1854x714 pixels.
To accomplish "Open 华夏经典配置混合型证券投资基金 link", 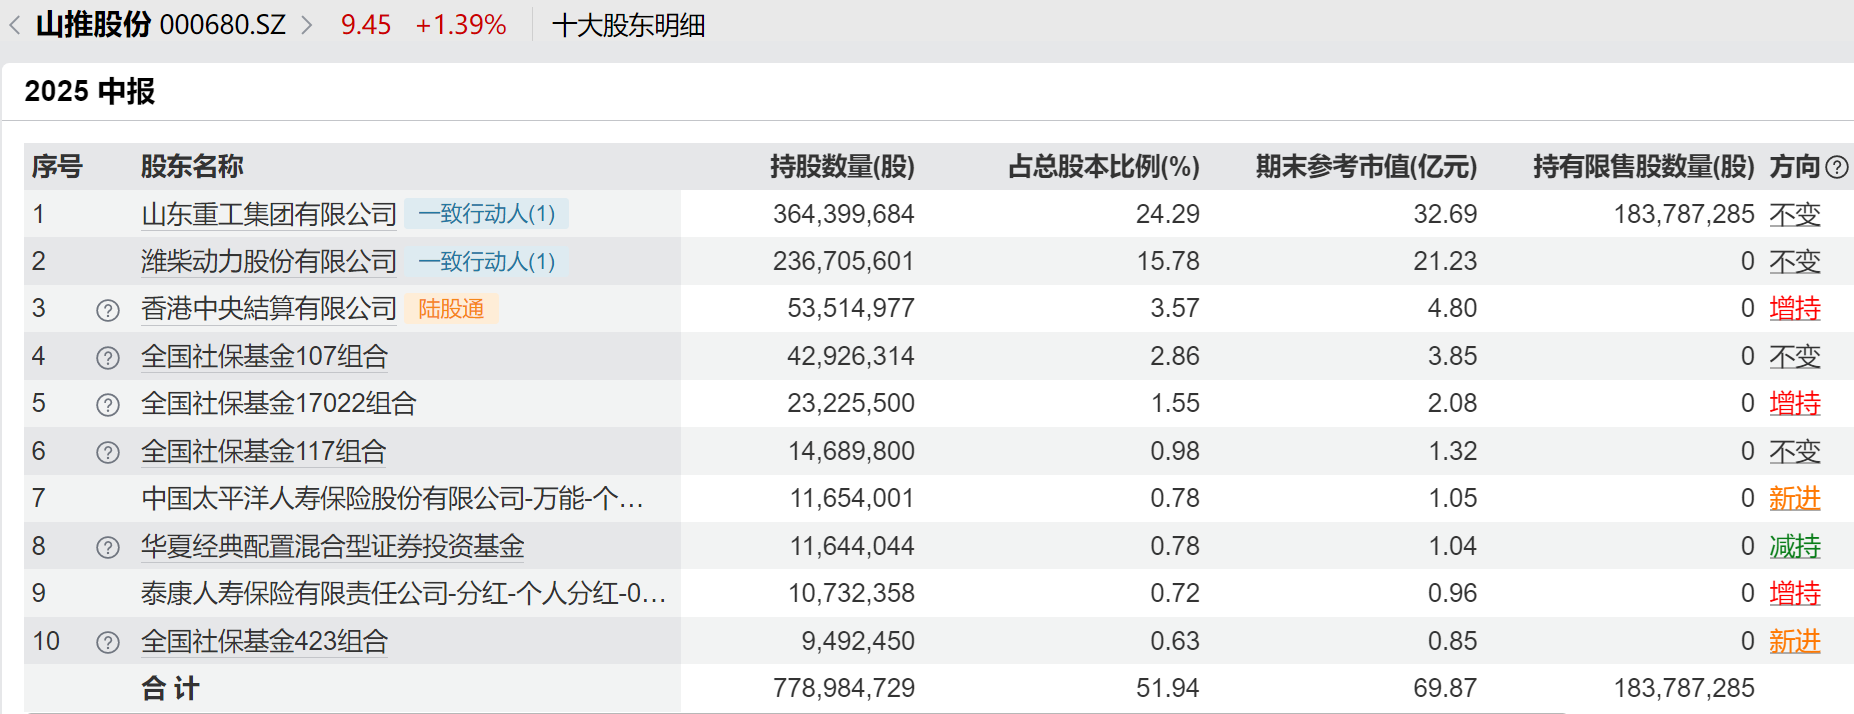I will coord(333,546).
